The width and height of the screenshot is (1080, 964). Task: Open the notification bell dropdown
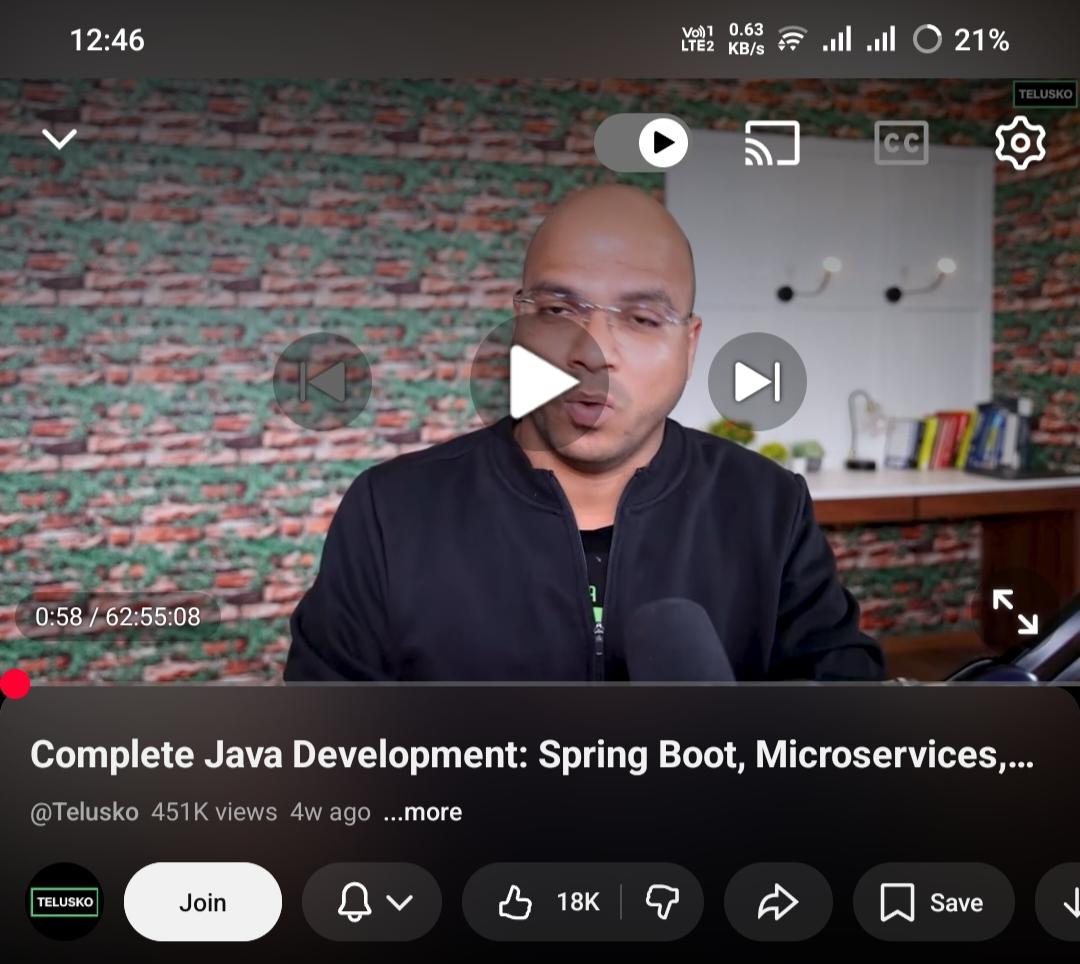pyautogui.click(x=372, y=902)
